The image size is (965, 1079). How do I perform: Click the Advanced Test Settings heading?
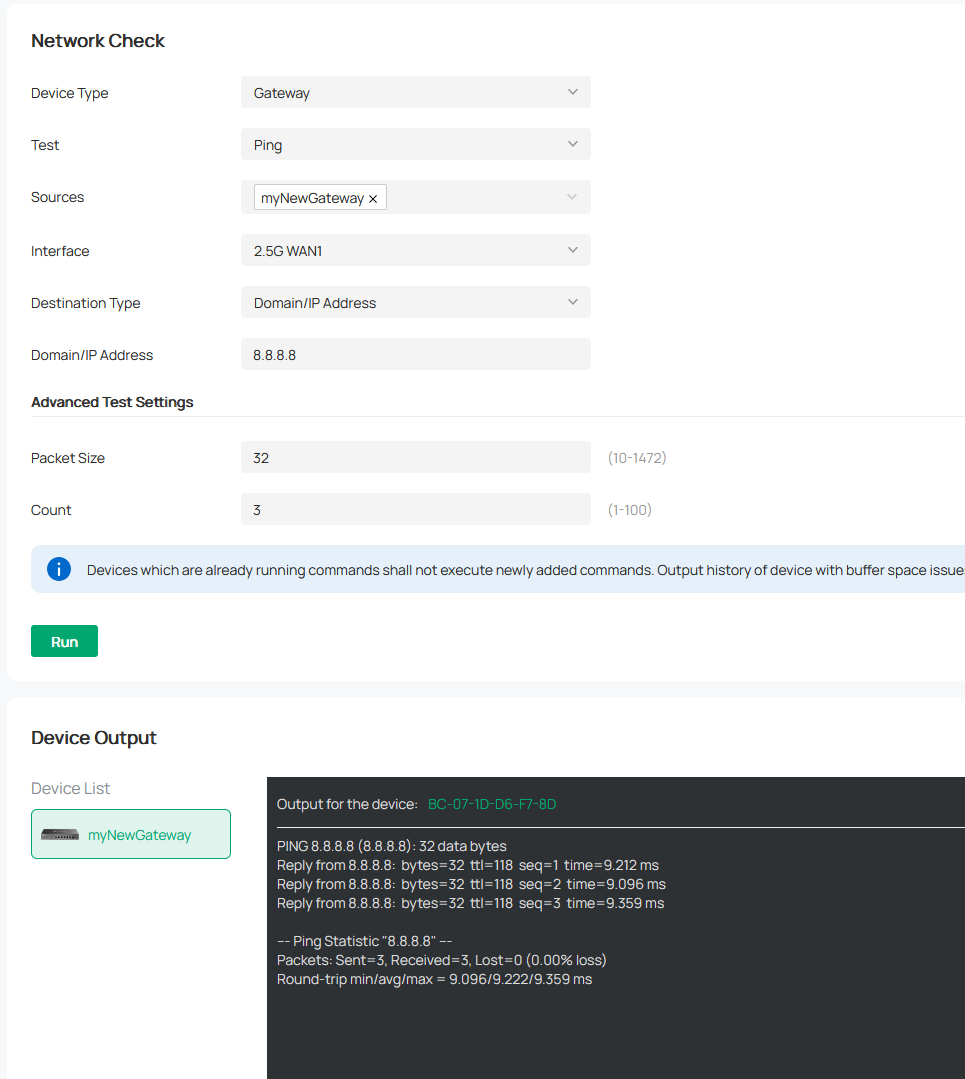click(112, 402)
